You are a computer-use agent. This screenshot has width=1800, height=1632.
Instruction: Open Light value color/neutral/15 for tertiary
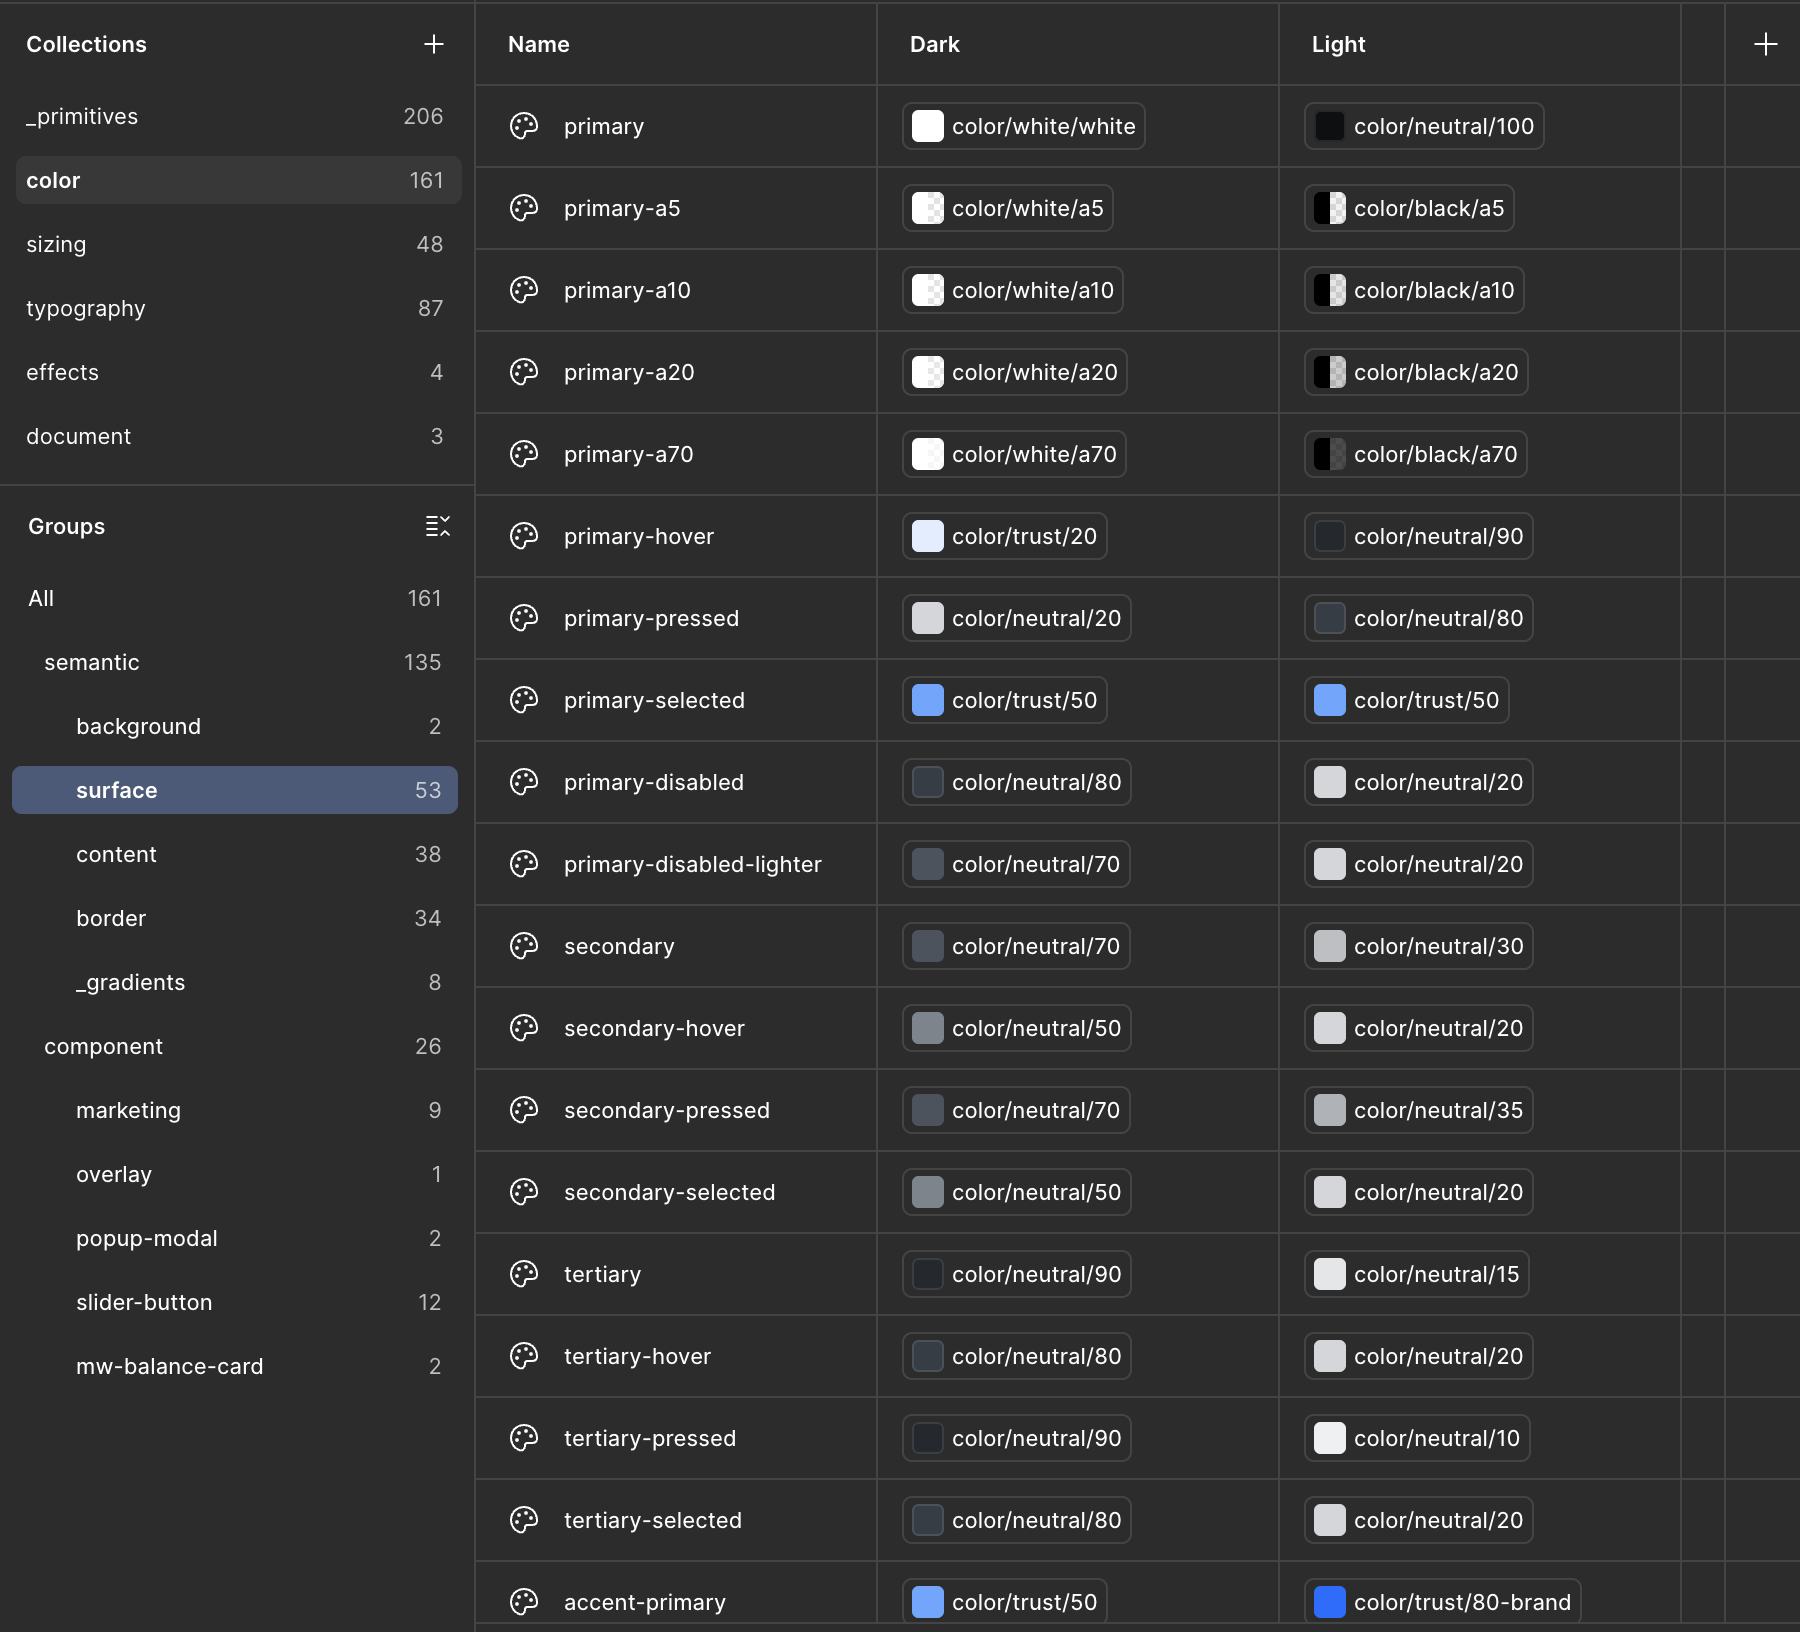pyautogui.click(x=1417, y=1274)
